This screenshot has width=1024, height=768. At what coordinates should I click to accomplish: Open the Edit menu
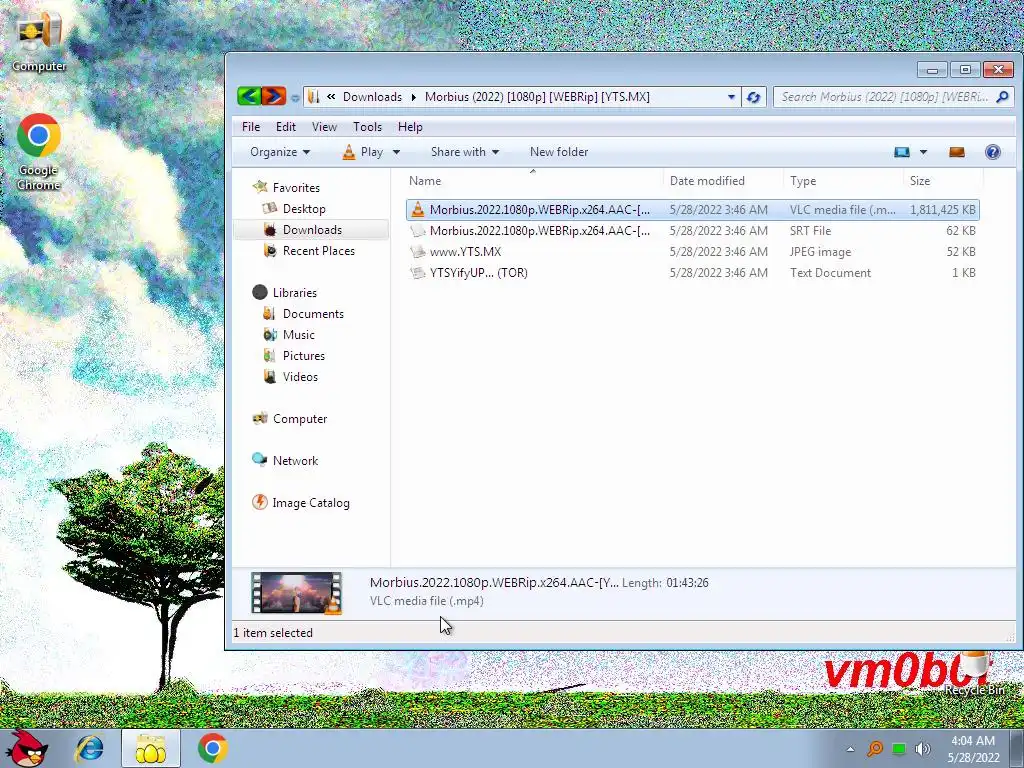pos(285,127)
